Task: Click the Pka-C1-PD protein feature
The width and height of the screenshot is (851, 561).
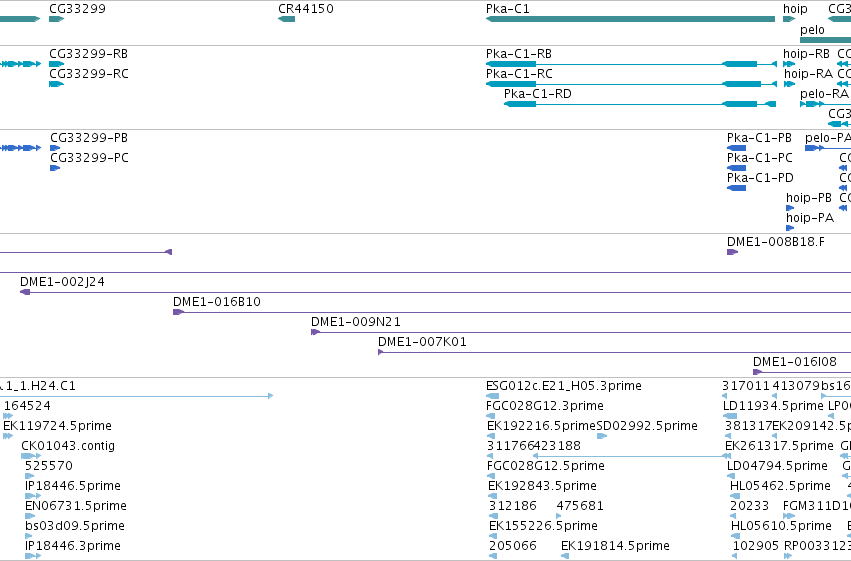Action: click(x=736, y=188)
